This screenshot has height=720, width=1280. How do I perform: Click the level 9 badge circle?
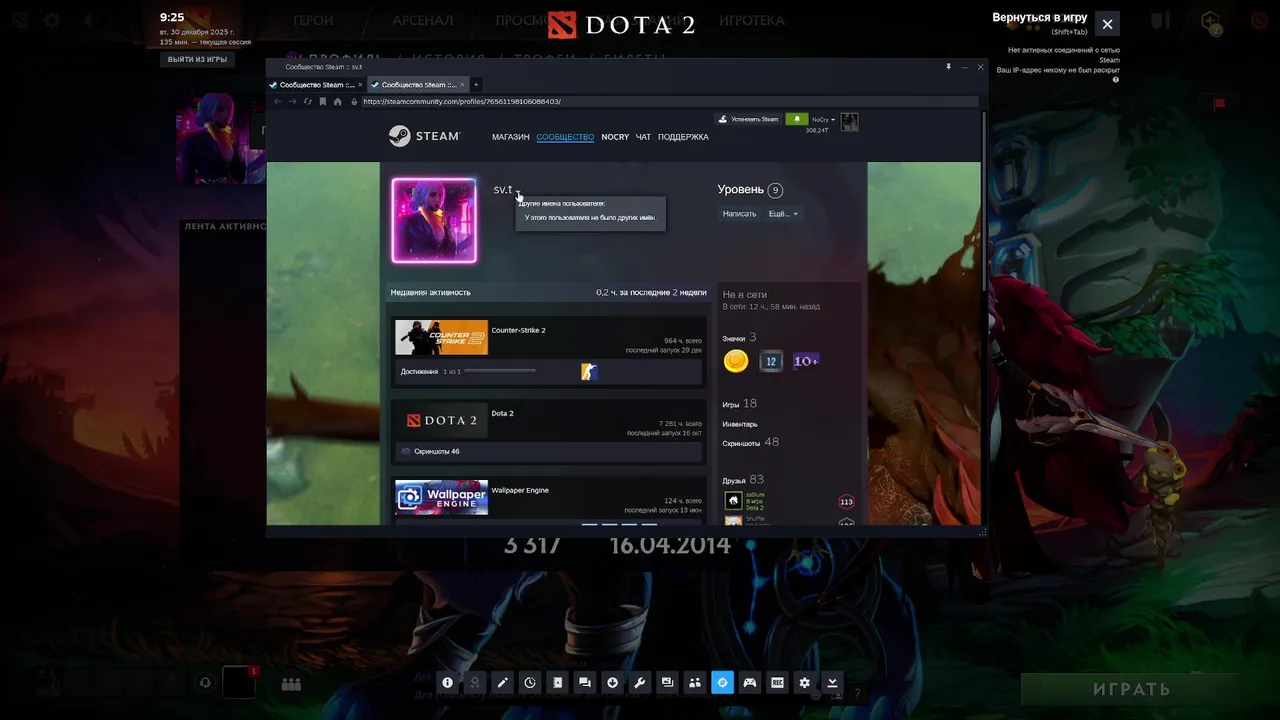[775, 190]
